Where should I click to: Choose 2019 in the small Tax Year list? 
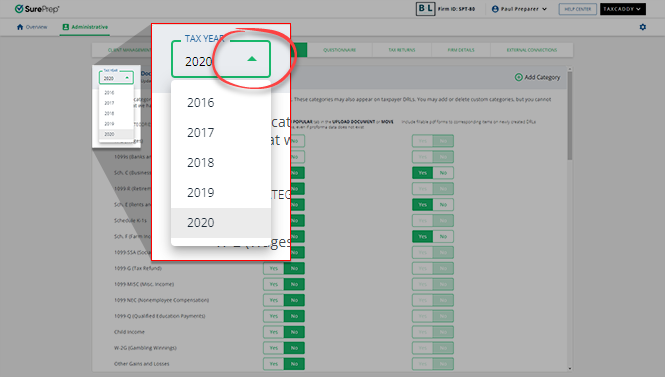(116, 124)
